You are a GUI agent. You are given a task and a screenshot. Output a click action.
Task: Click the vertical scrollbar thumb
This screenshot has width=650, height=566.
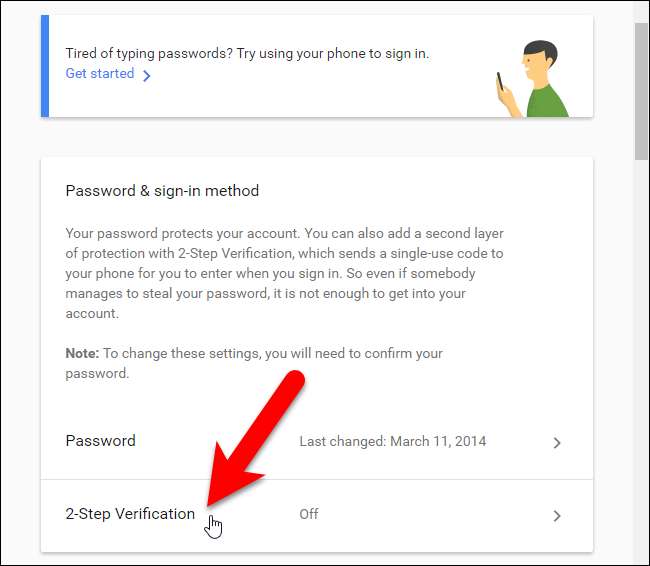click(641, 90)
